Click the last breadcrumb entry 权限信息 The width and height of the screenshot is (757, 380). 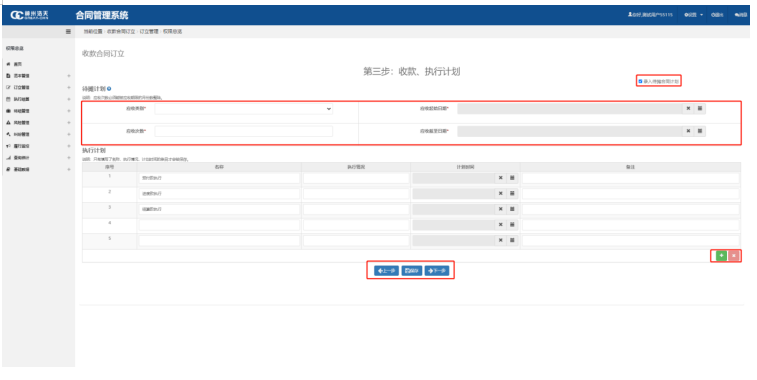click(172, 31)
